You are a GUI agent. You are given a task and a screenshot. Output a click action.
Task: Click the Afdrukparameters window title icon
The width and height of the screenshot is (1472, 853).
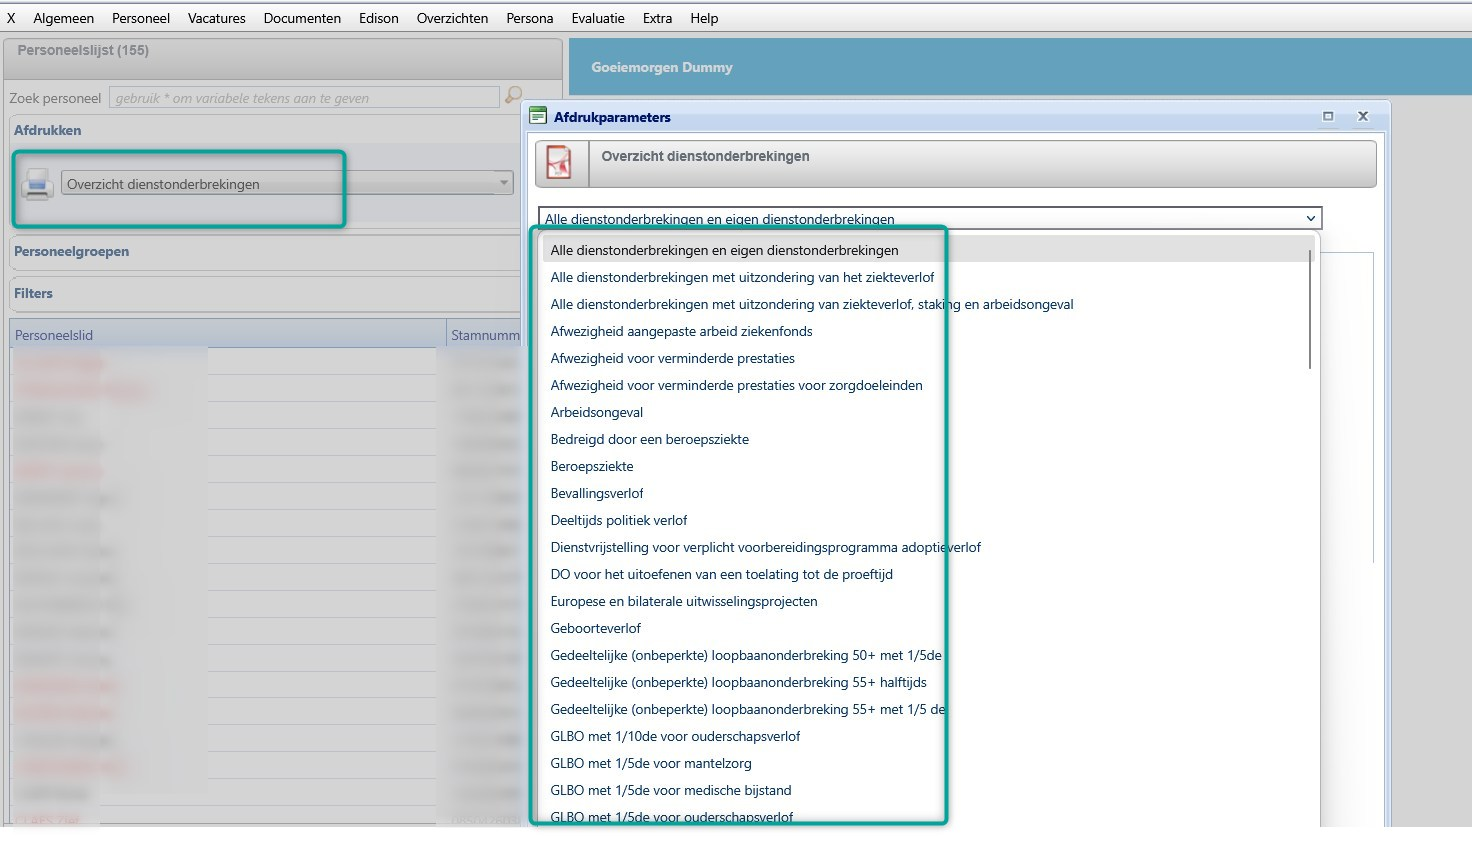[538, 116]
